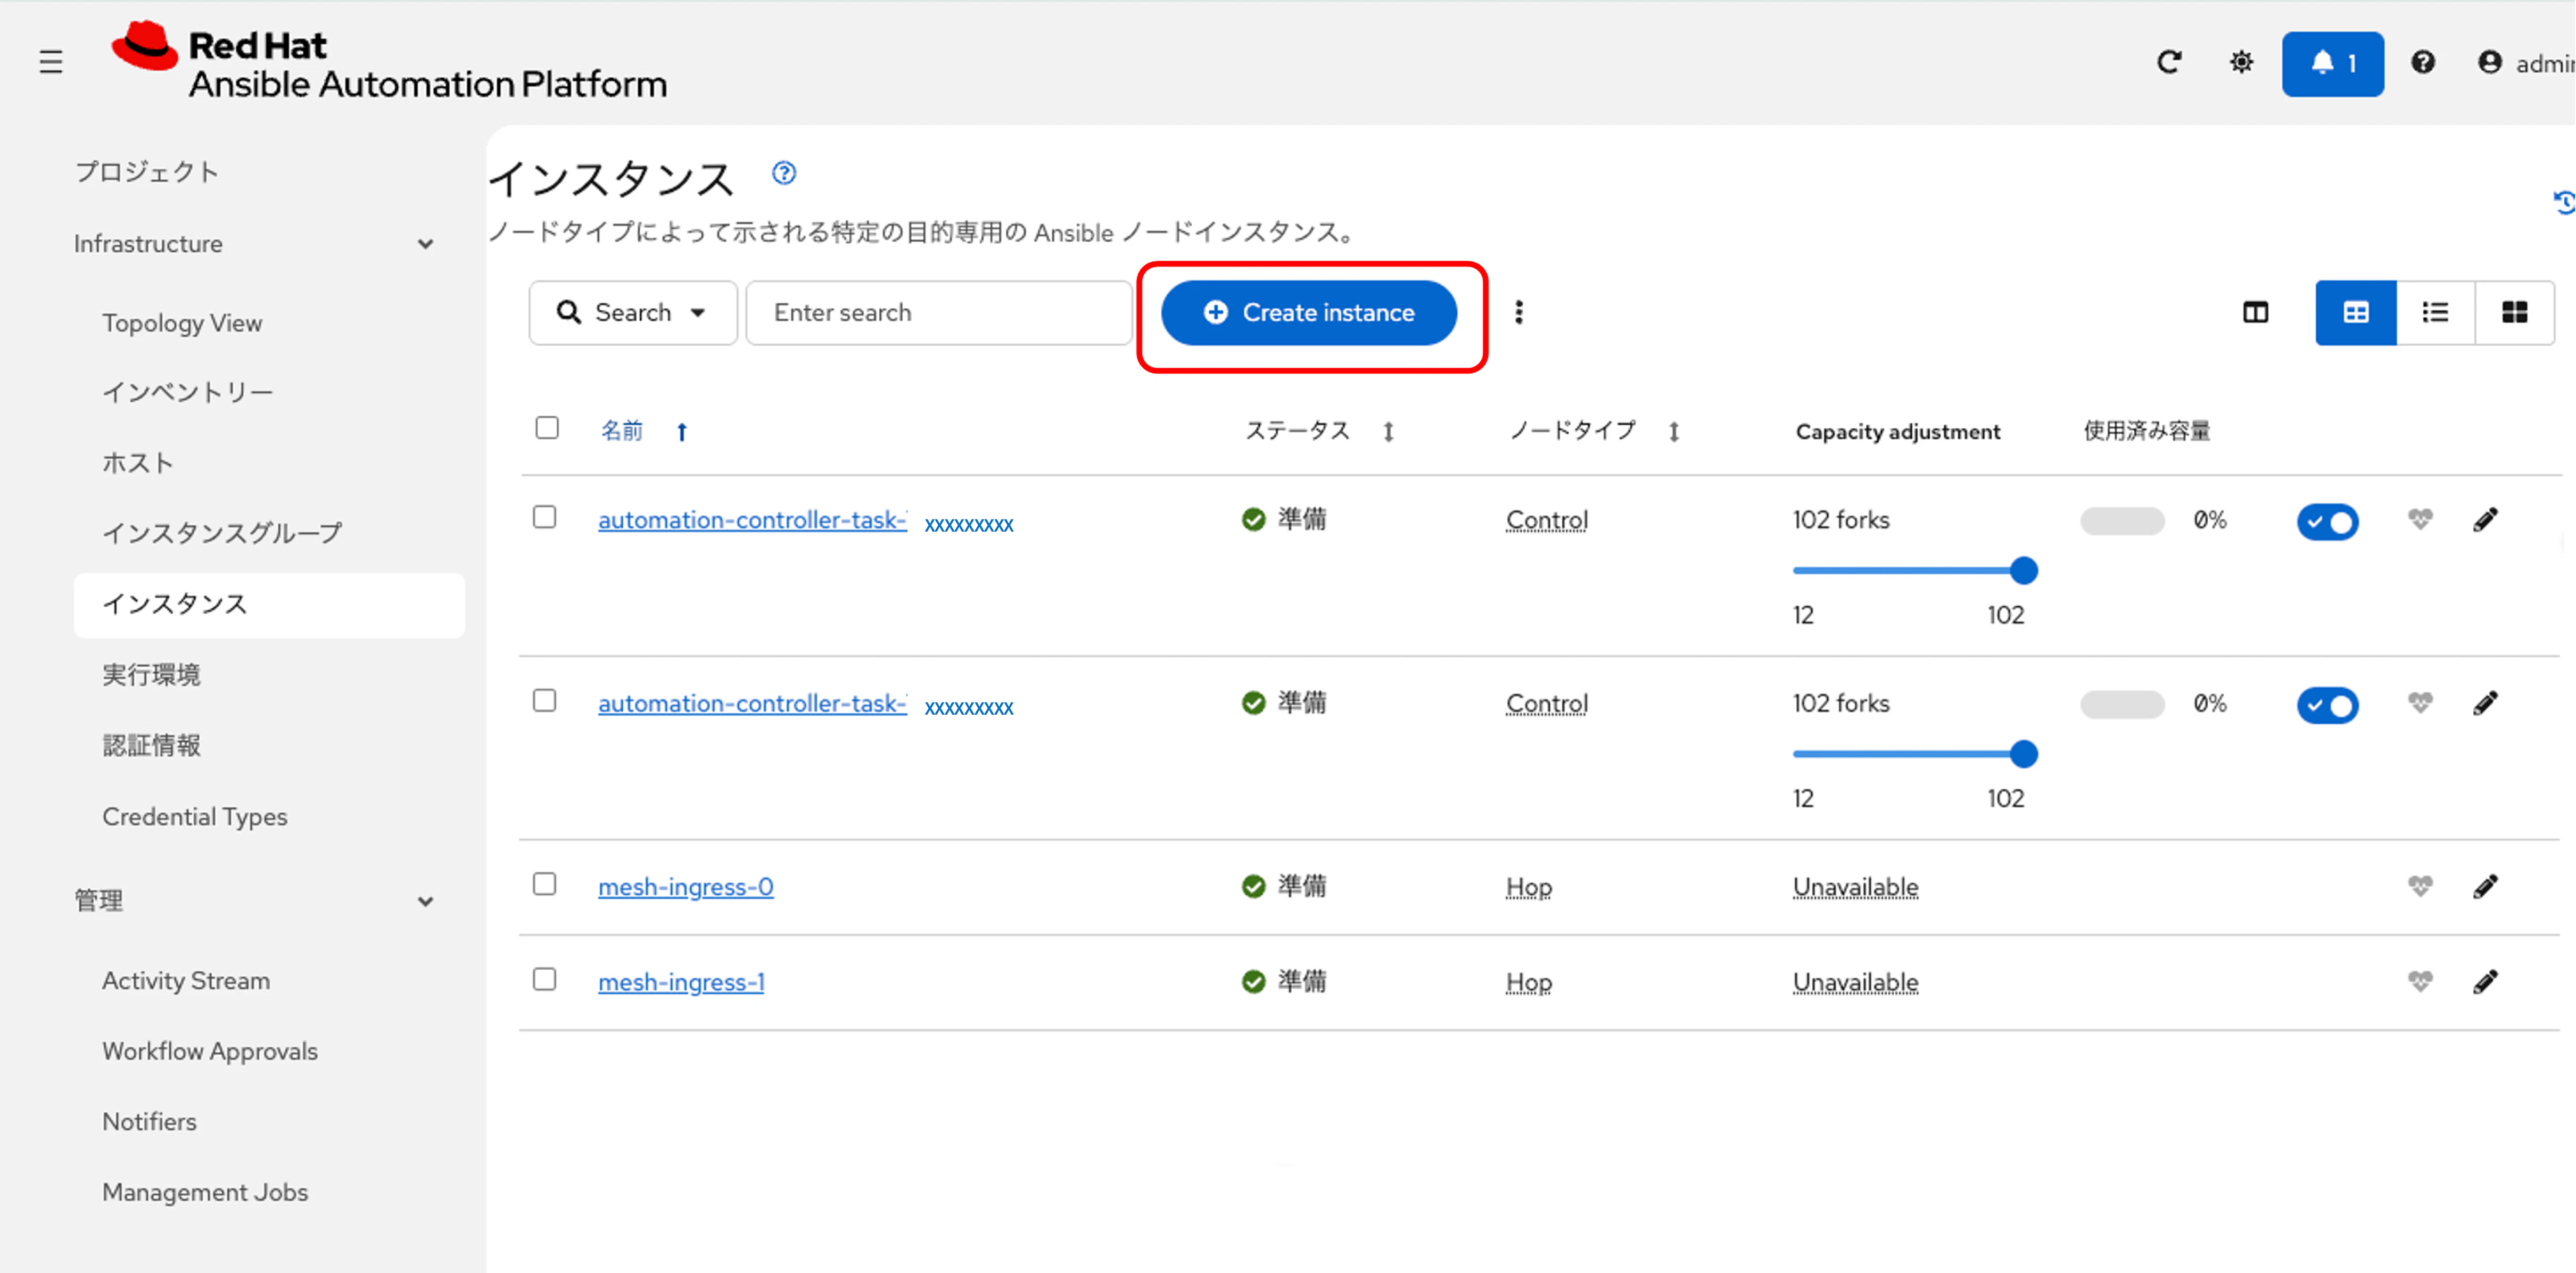
Task: Open the admin user account menu
Action: coord(2526,64)
